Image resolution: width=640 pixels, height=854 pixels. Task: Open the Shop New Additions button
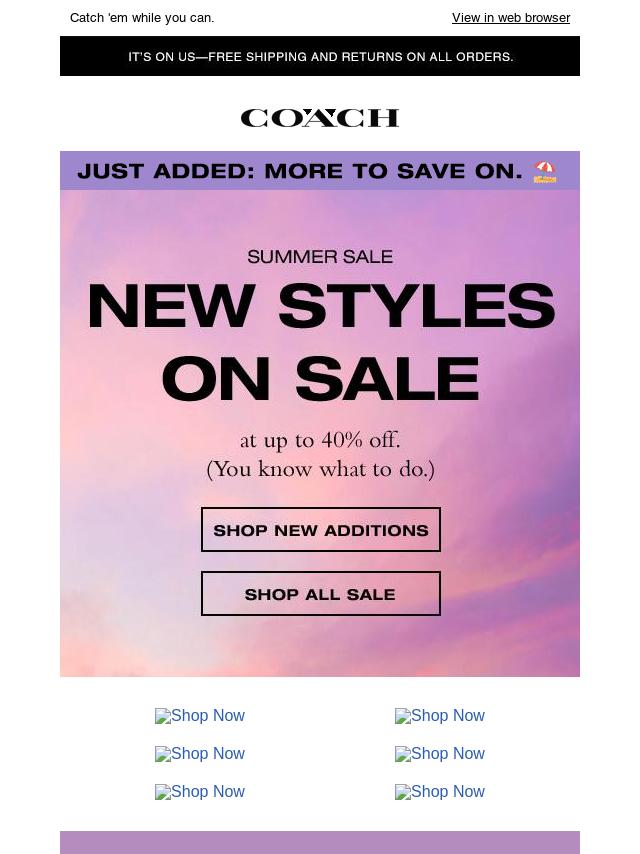point(321,529)
